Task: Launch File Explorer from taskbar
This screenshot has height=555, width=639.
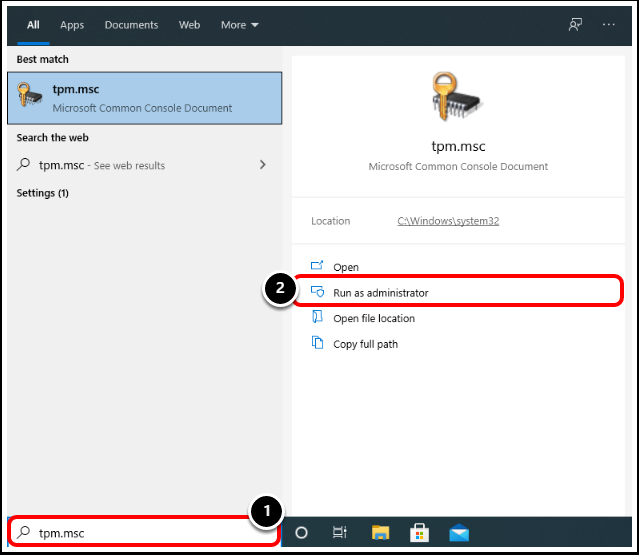Action: coord(380,533)
